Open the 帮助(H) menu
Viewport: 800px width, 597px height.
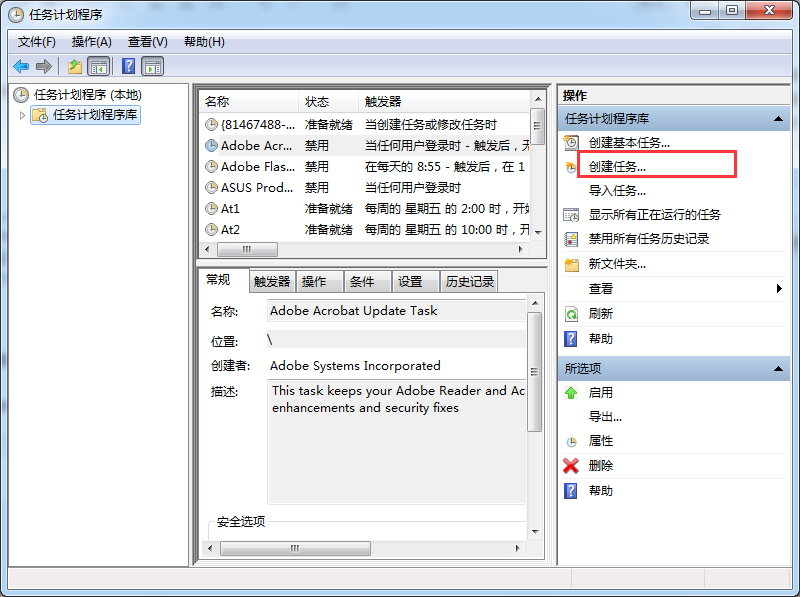click(204, 42)
